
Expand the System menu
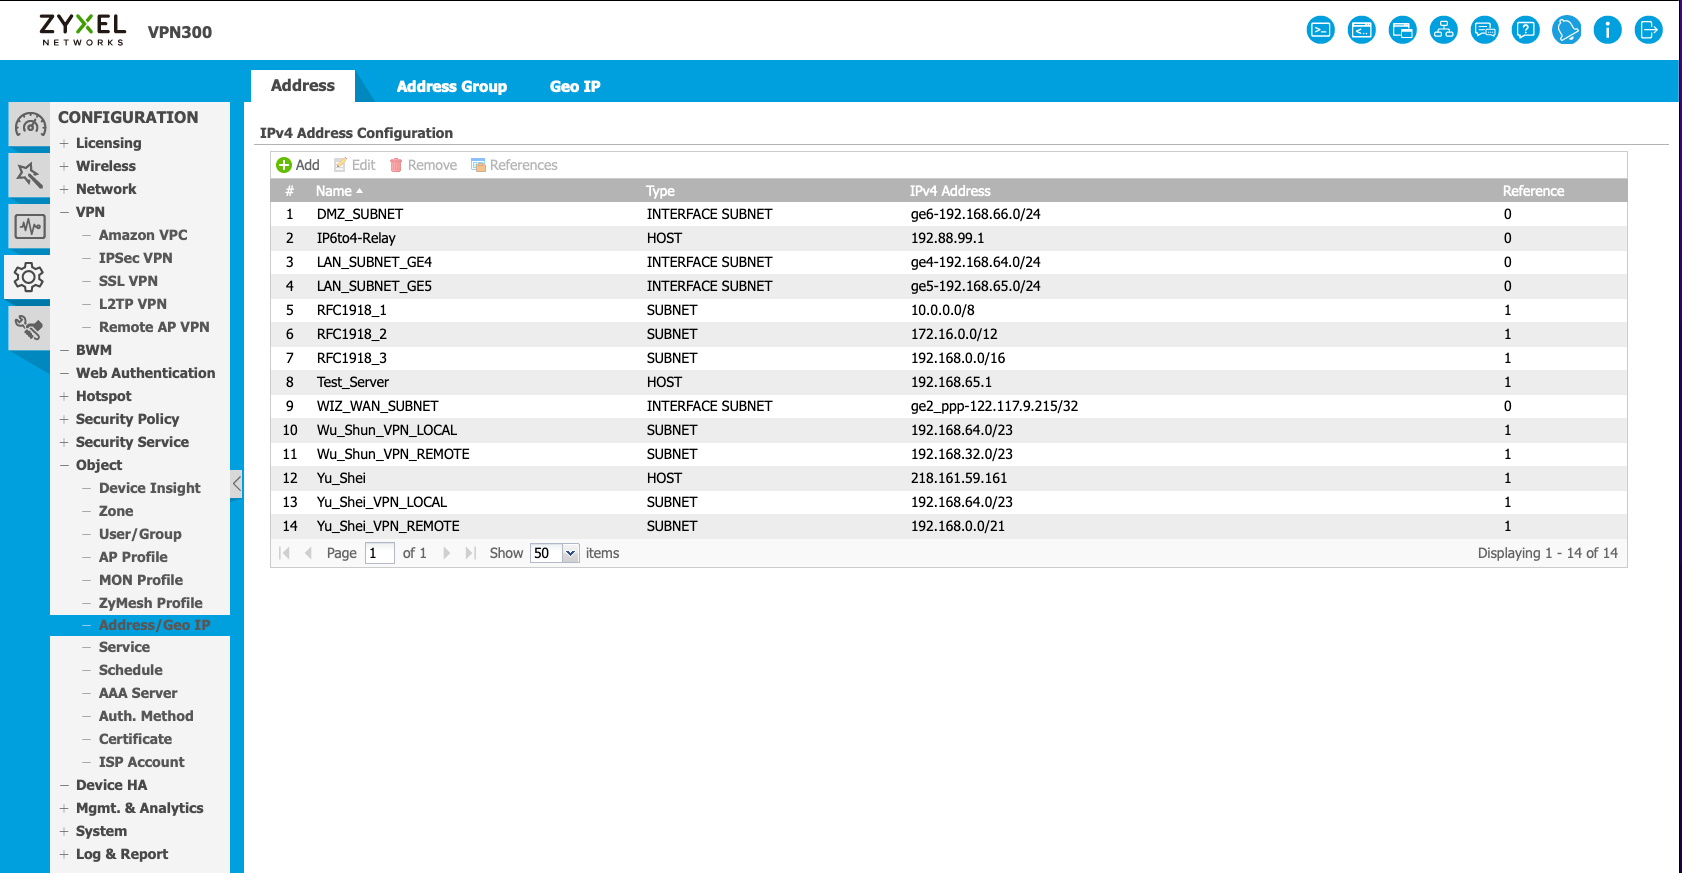click(64, 831)
